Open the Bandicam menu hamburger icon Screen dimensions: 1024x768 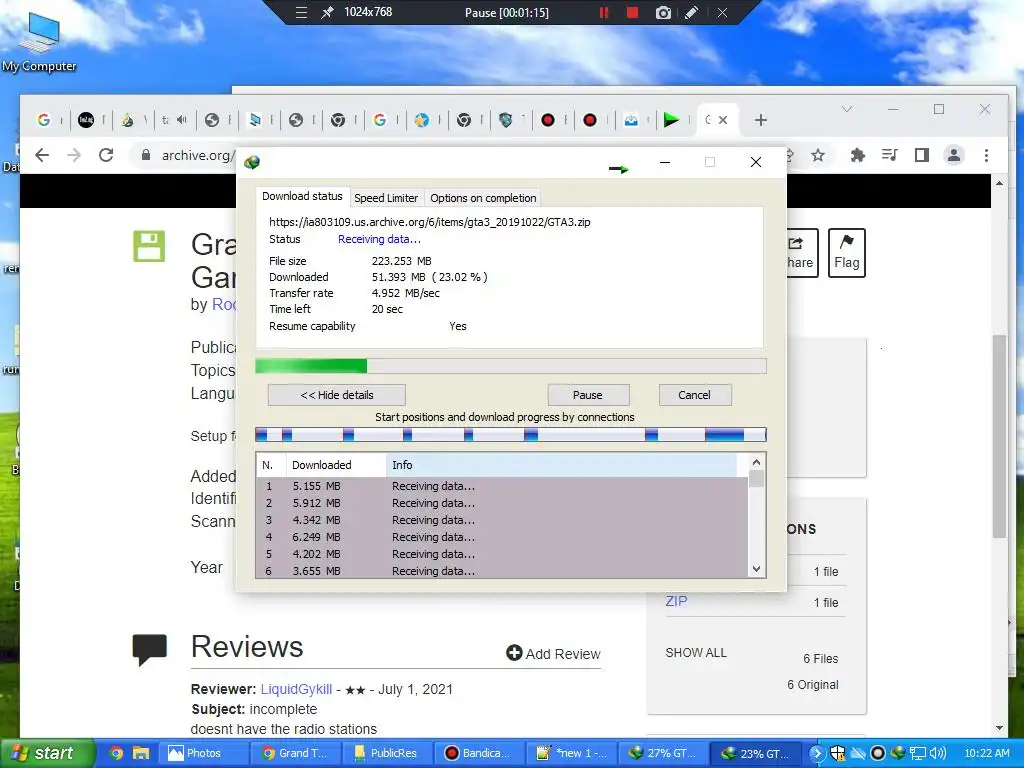[301, 12]
